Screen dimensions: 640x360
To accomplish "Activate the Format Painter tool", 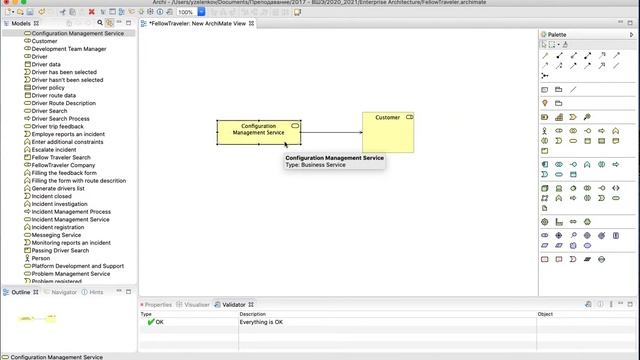I will click(x=566, y=44).
